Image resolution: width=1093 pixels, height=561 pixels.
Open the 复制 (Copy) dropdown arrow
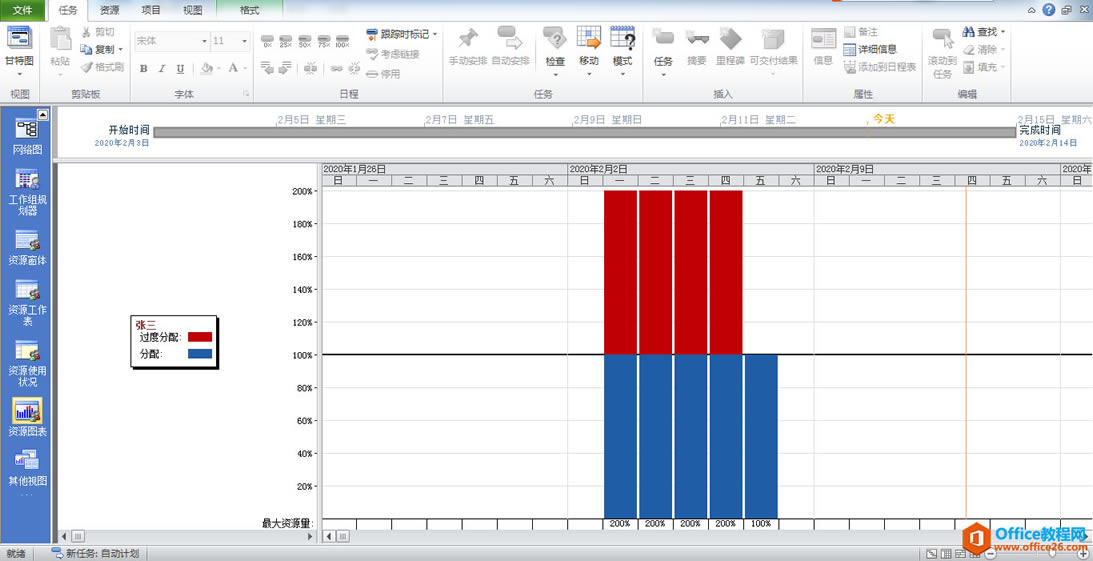click(x=121, y=49)
